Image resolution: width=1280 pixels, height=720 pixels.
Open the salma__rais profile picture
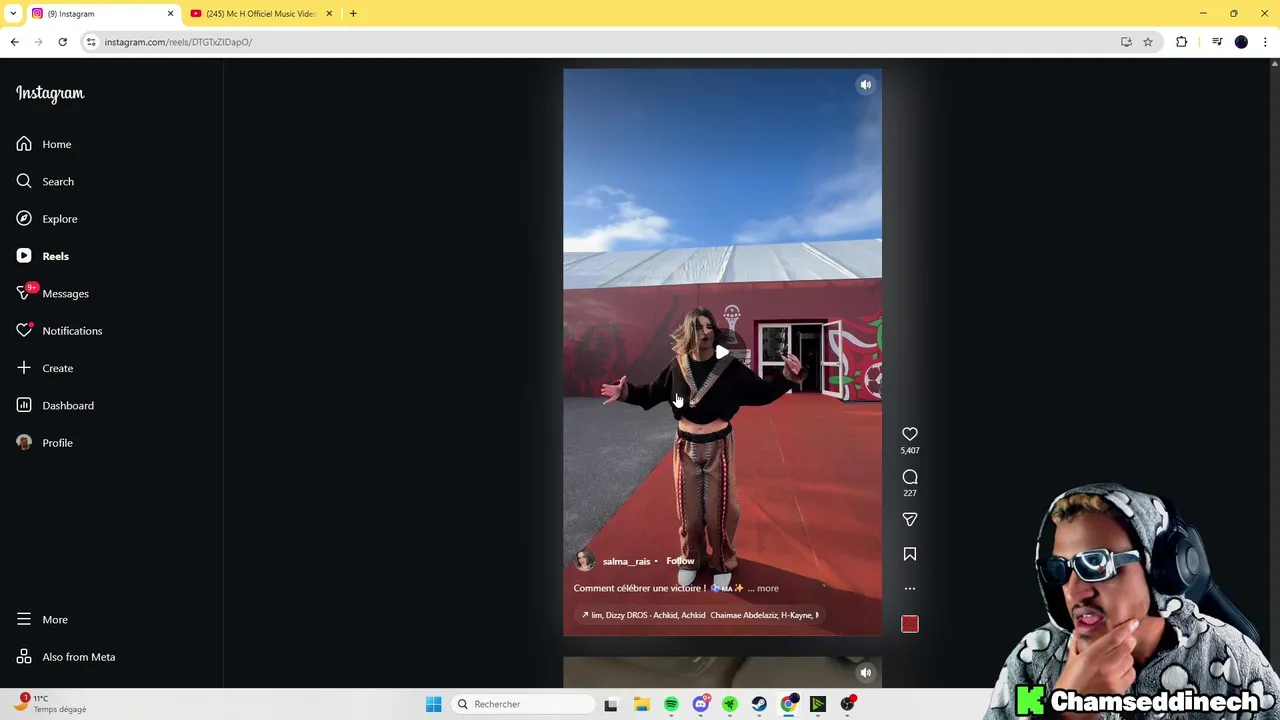[x=585, y=561]
